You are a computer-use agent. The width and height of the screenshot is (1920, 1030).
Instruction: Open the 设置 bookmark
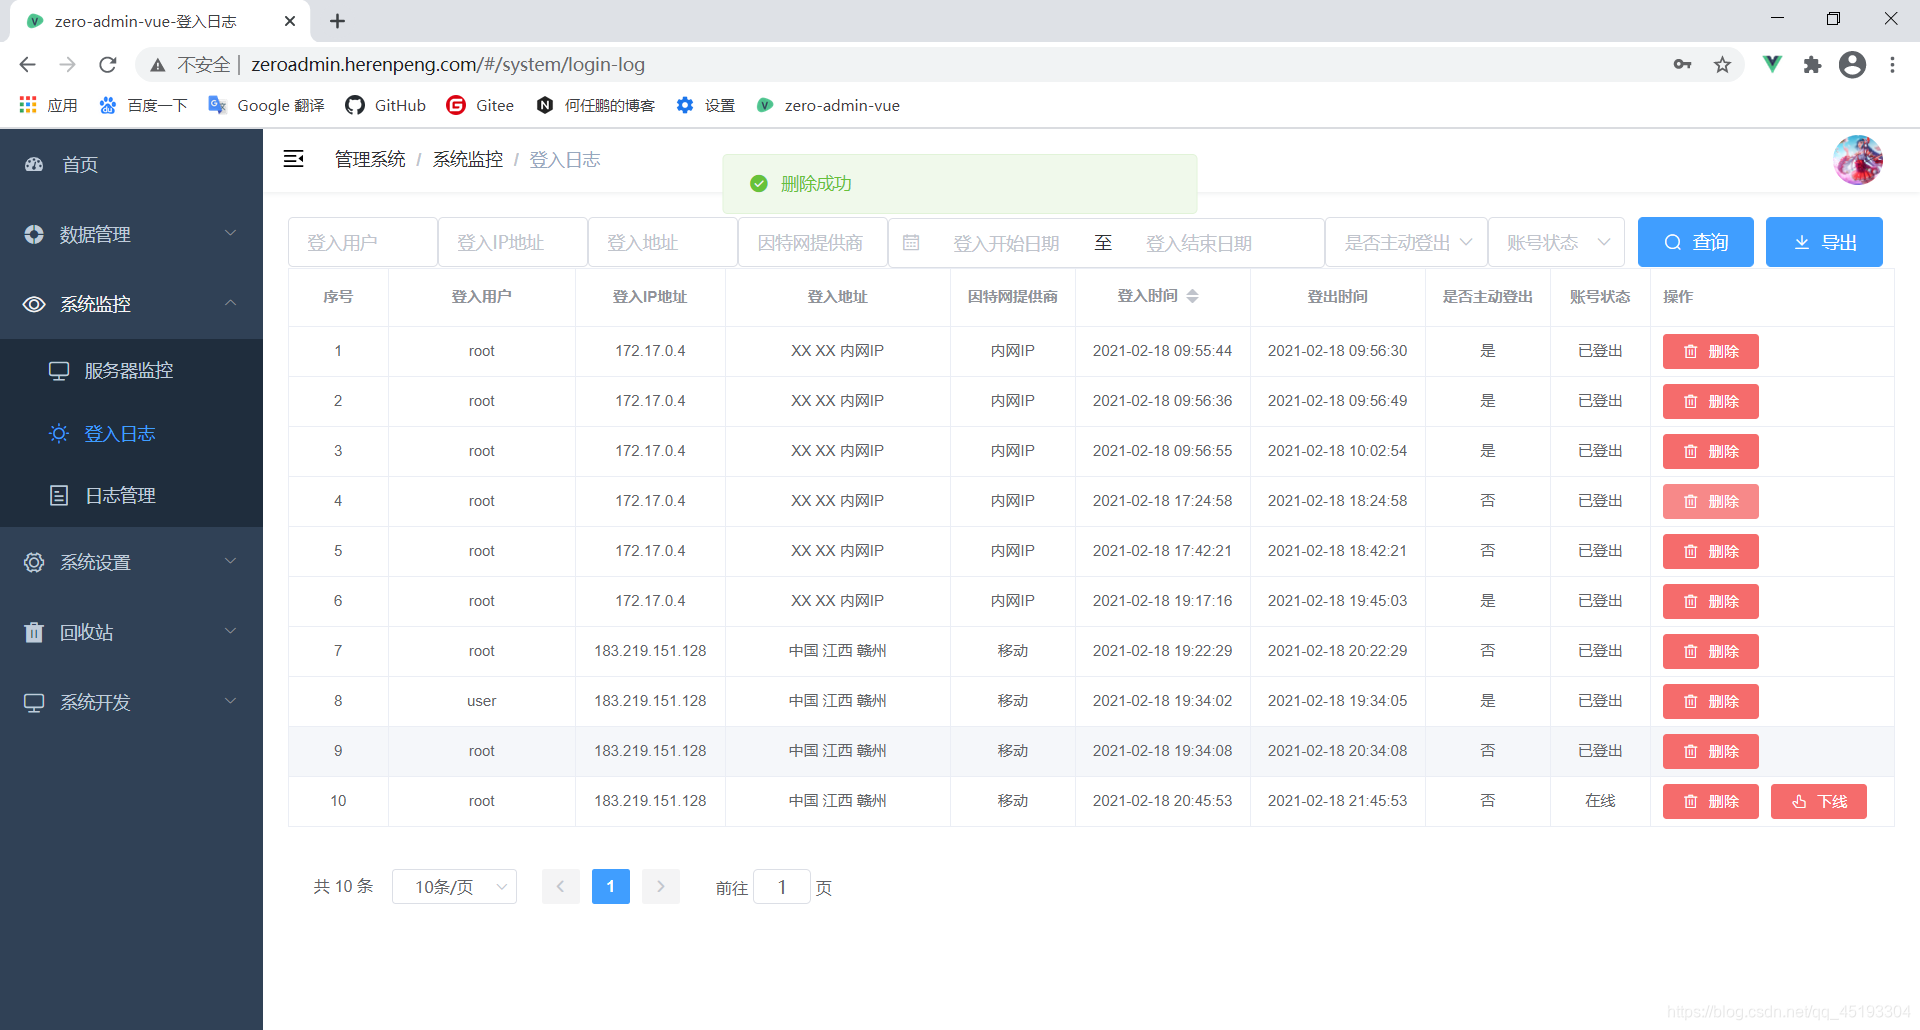[705, 105]
